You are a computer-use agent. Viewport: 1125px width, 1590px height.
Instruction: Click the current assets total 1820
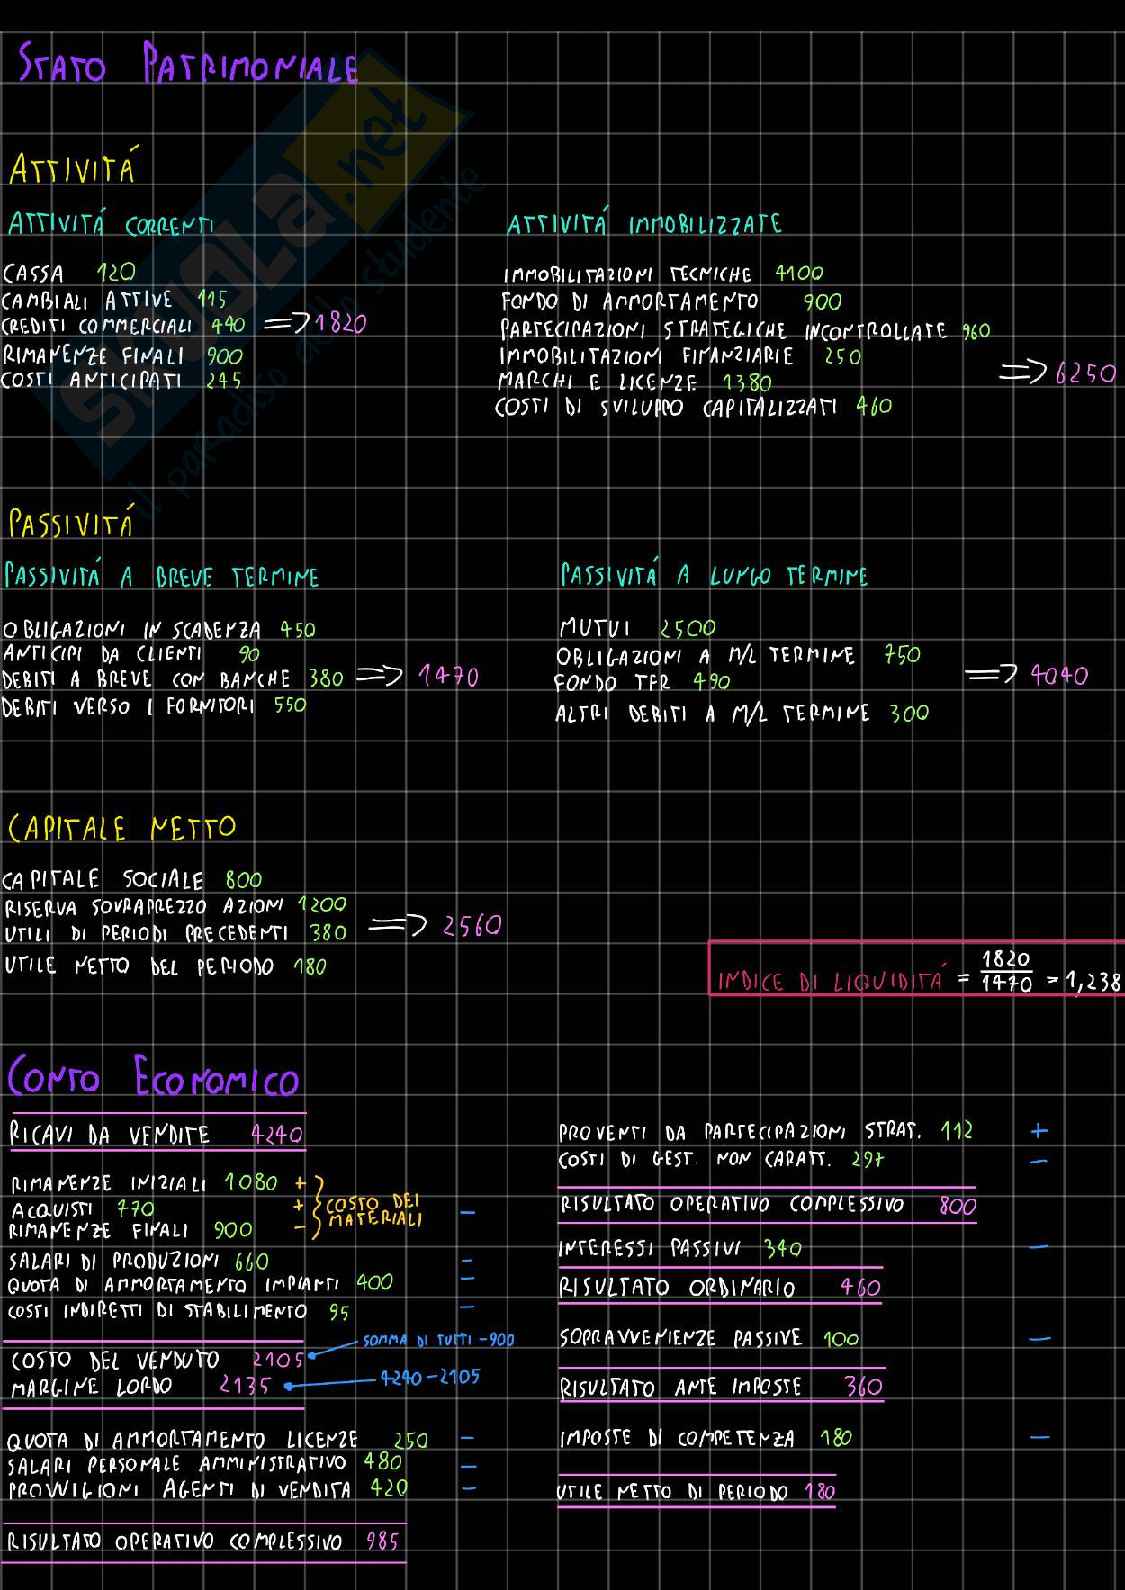point(341,323)
